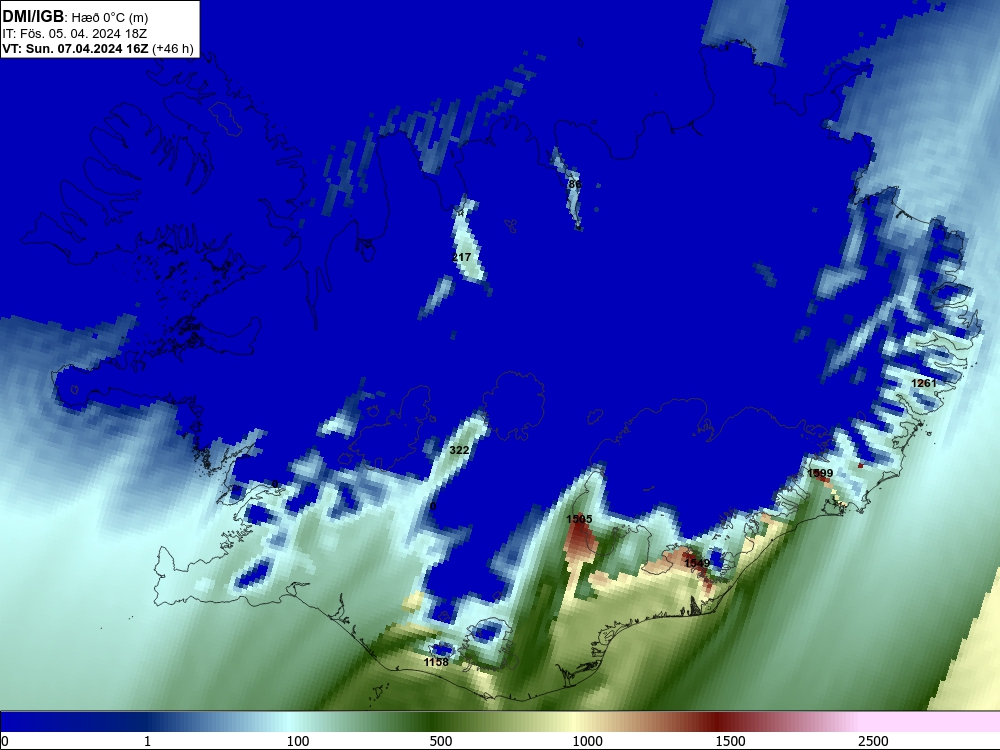1000x750 pixels.
Task: Click the map value 1549
Action: pyautogui.click(x=697, y=563)
